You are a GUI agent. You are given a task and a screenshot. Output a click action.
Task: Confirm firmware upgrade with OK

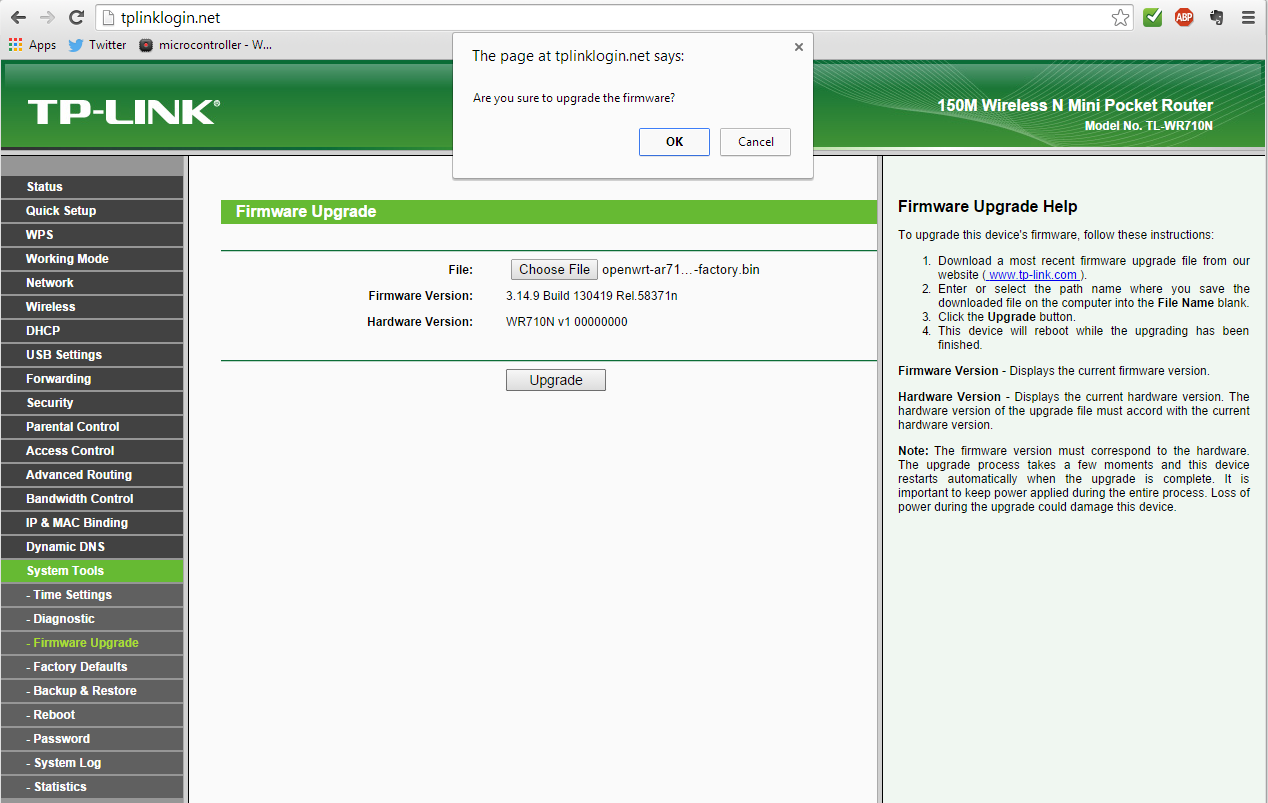(x=674, y=142)
